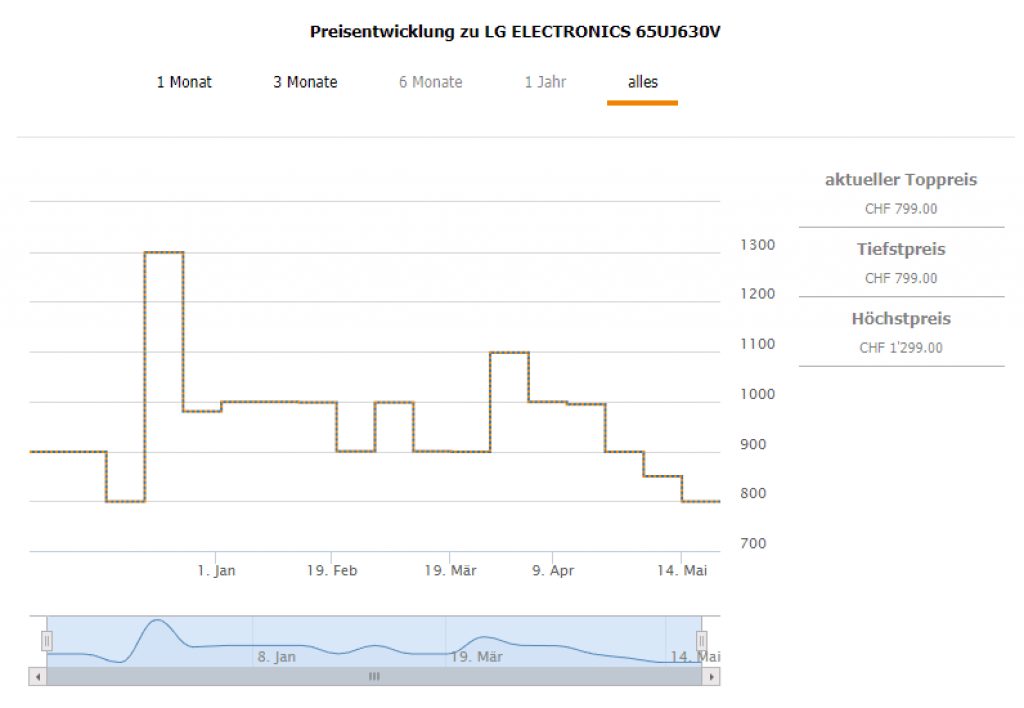Switch to the 3 Monate range
This screenshot has width=1024, height=708.
pos(305,82)
